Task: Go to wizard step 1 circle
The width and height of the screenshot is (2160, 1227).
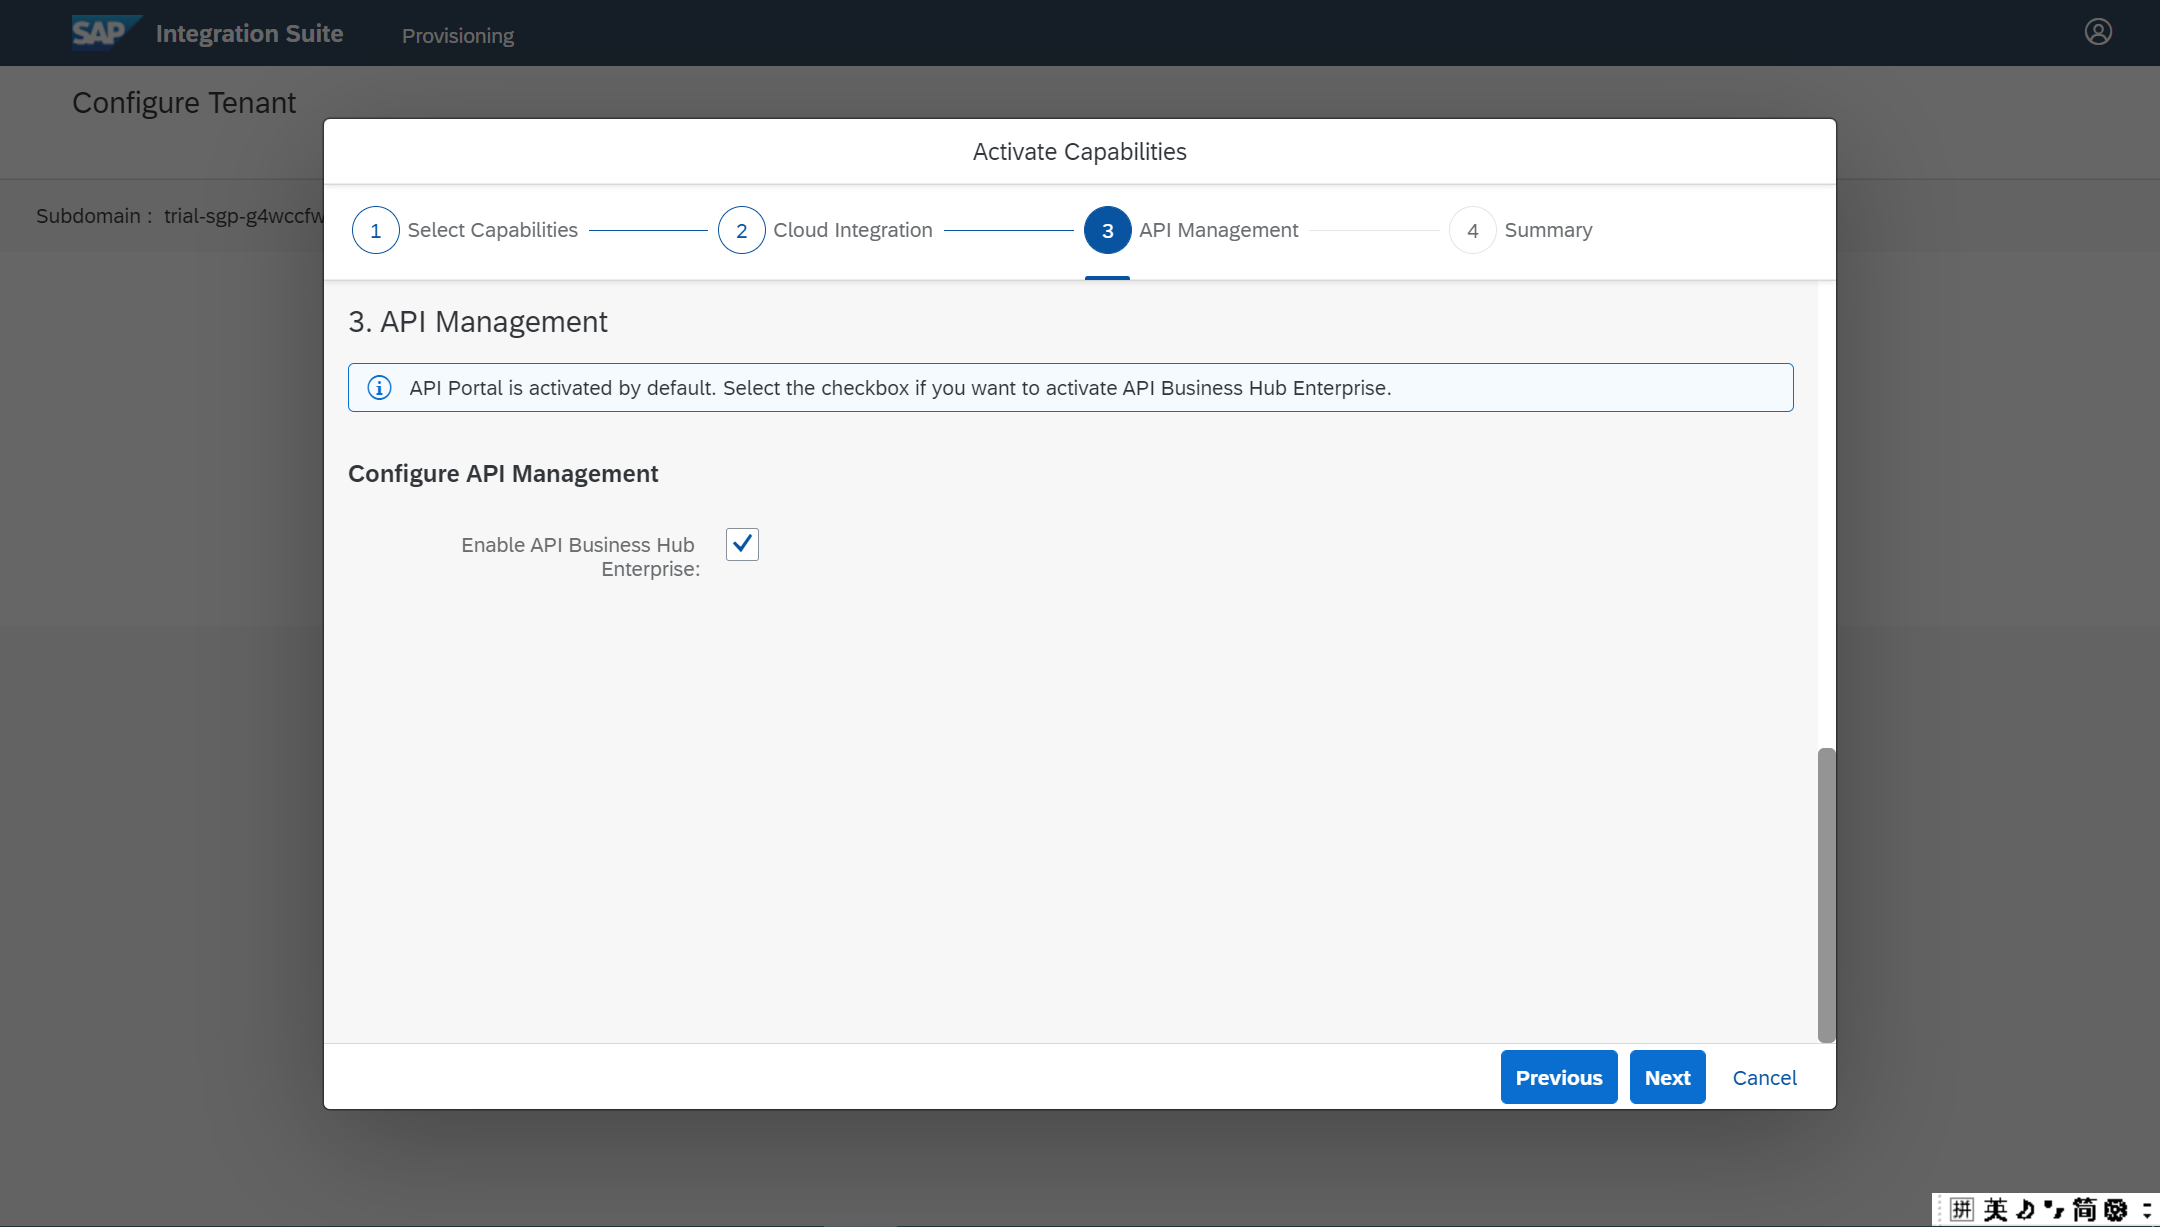Action: (x=376, y=230)
